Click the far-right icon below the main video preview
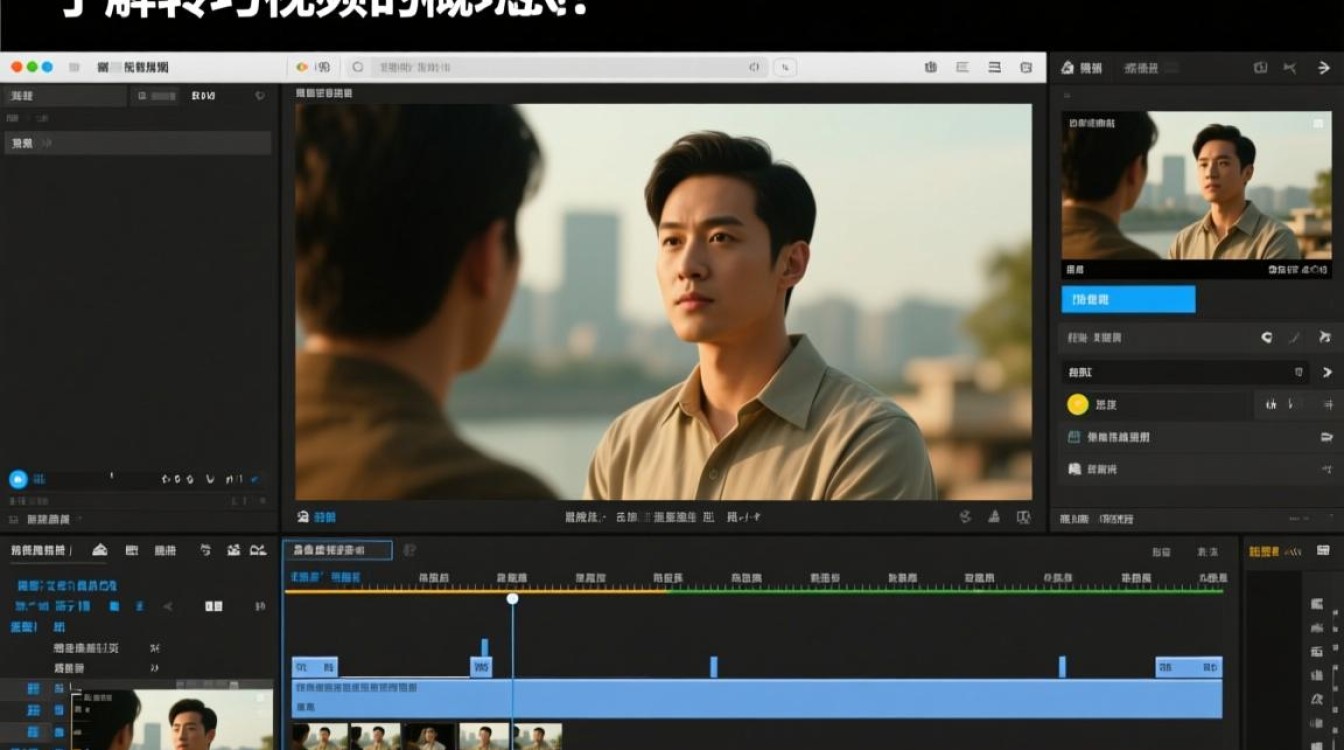The image size is (1344, 750). tap(1023, 517)
